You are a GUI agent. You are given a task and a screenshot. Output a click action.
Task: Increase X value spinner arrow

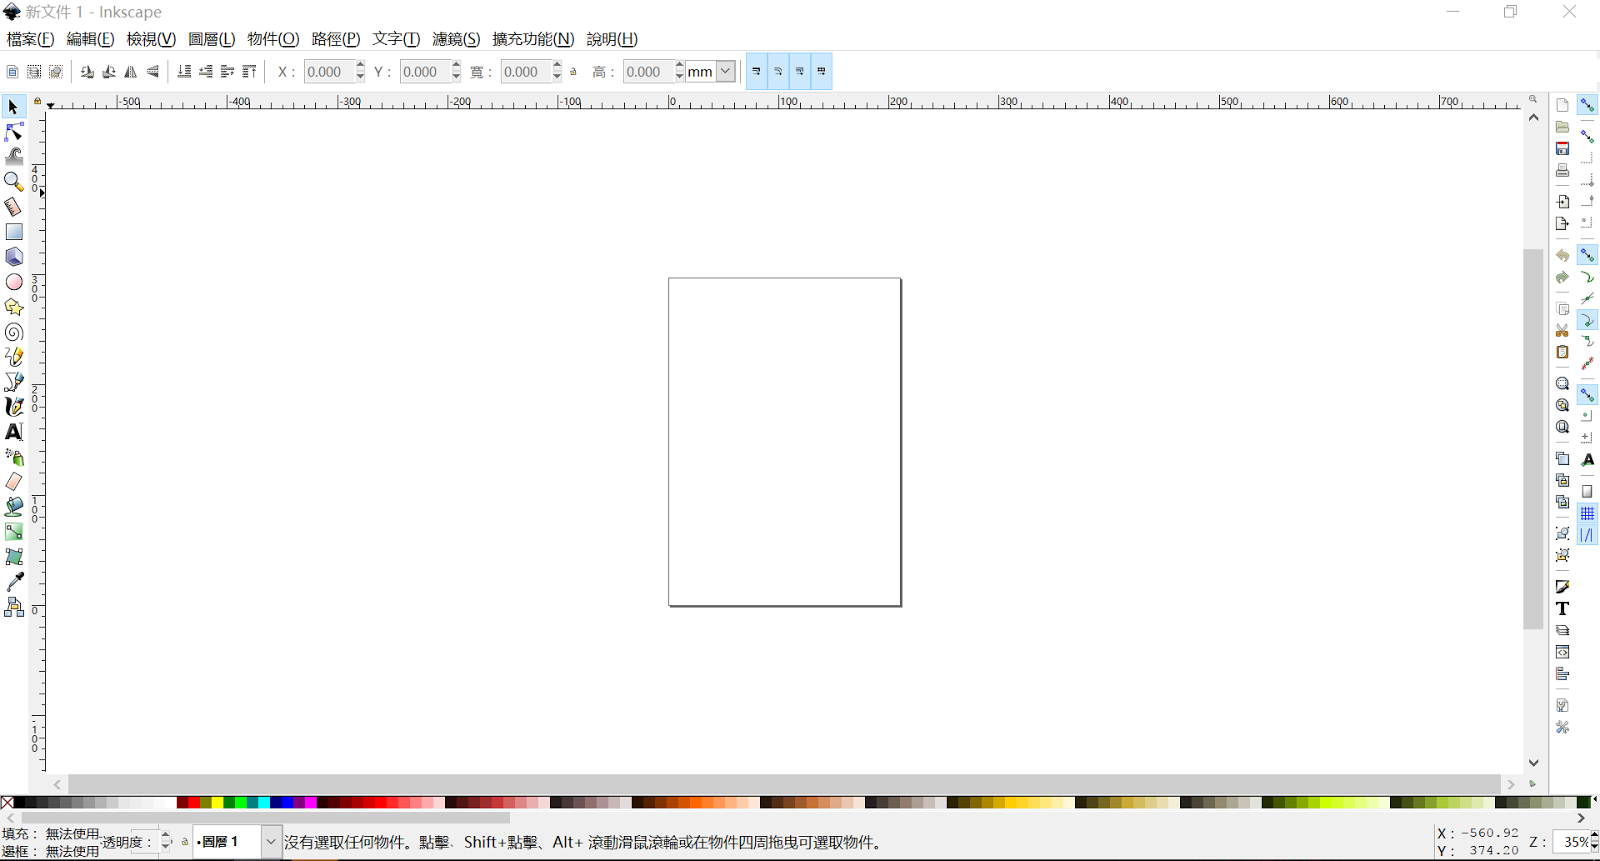point(361,66)
